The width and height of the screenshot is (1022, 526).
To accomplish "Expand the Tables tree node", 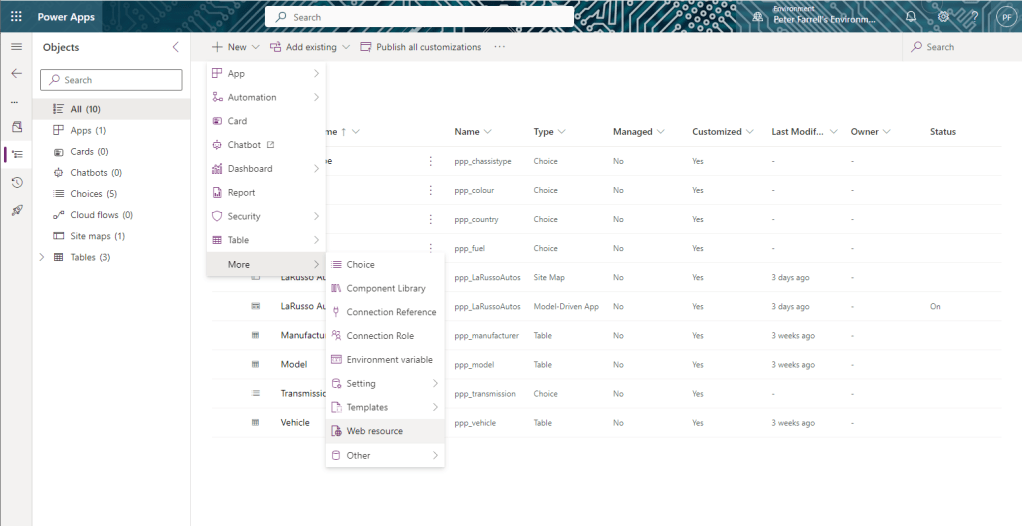I will coord(41,257).
